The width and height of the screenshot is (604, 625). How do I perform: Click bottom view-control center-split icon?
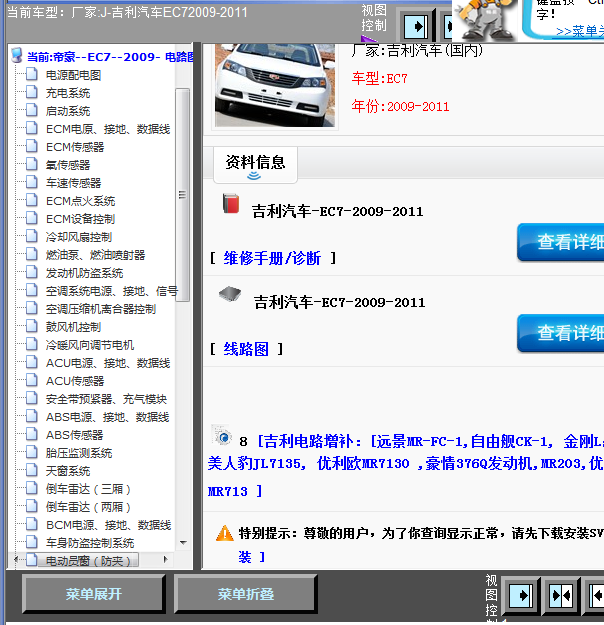click(561, 596)
